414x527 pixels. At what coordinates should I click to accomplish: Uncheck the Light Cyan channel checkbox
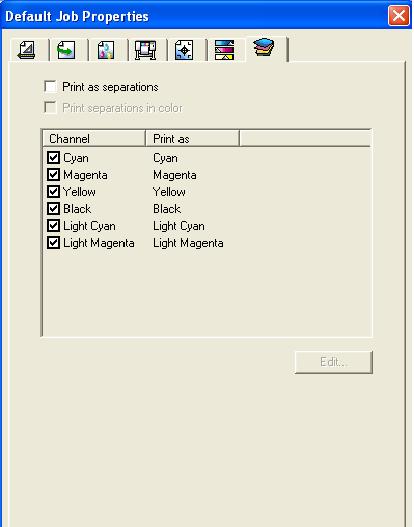pyautogui.click(x=53, y=226)
